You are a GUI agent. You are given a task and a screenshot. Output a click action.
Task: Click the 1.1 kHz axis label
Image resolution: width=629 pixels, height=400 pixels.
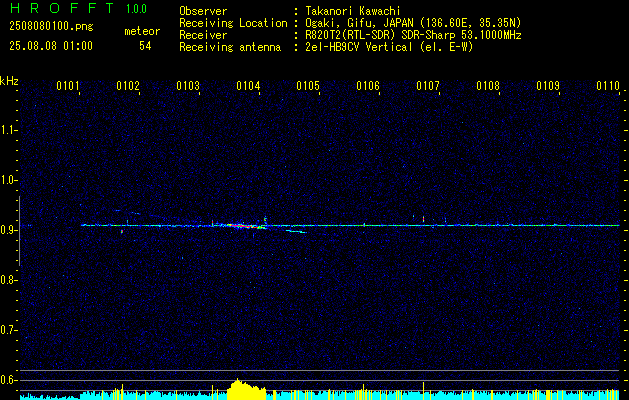(x=8, y=130)
